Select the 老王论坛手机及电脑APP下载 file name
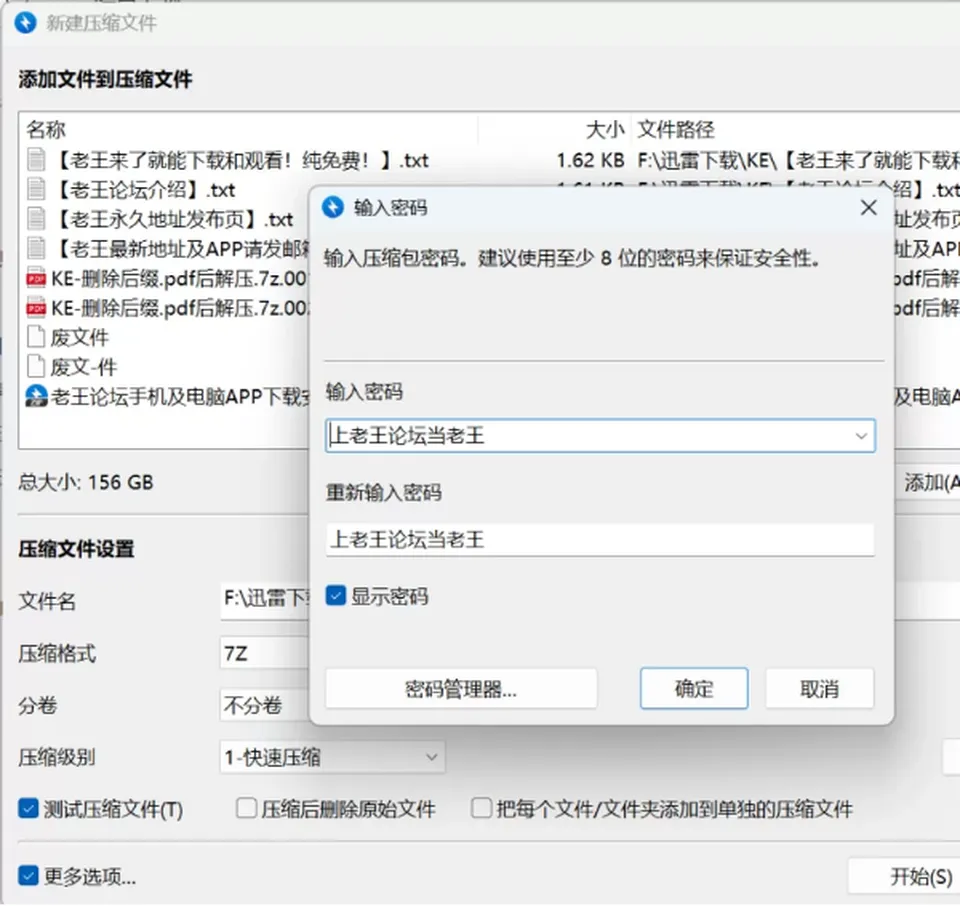This screenshot has height=906, width=960. tap(181, 396)
